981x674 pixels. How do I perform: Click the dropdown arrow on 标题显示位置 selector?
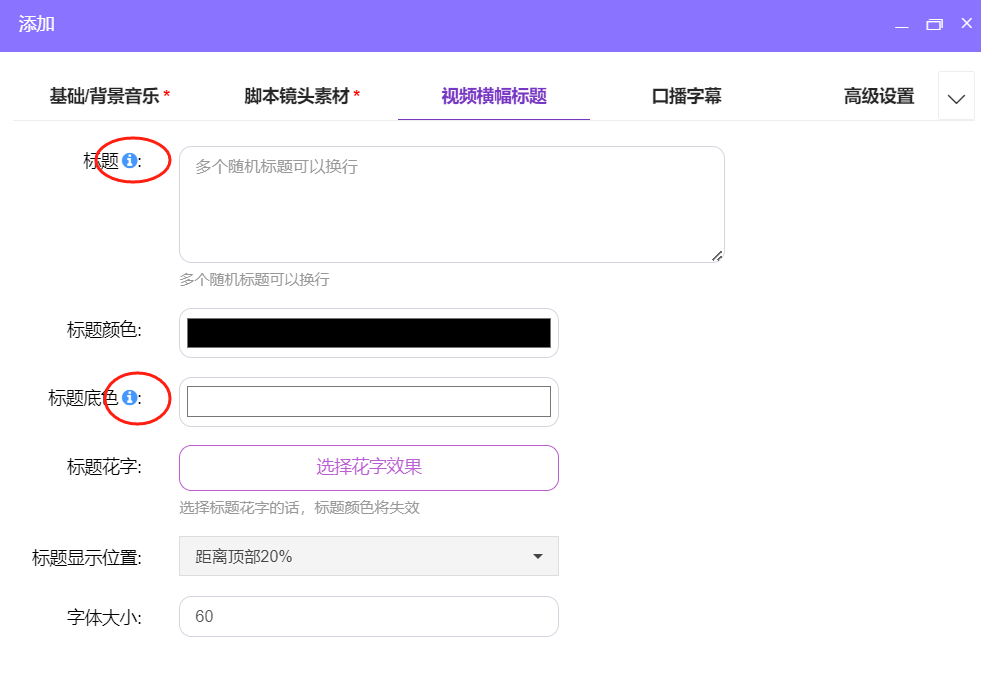click(537, 556)
